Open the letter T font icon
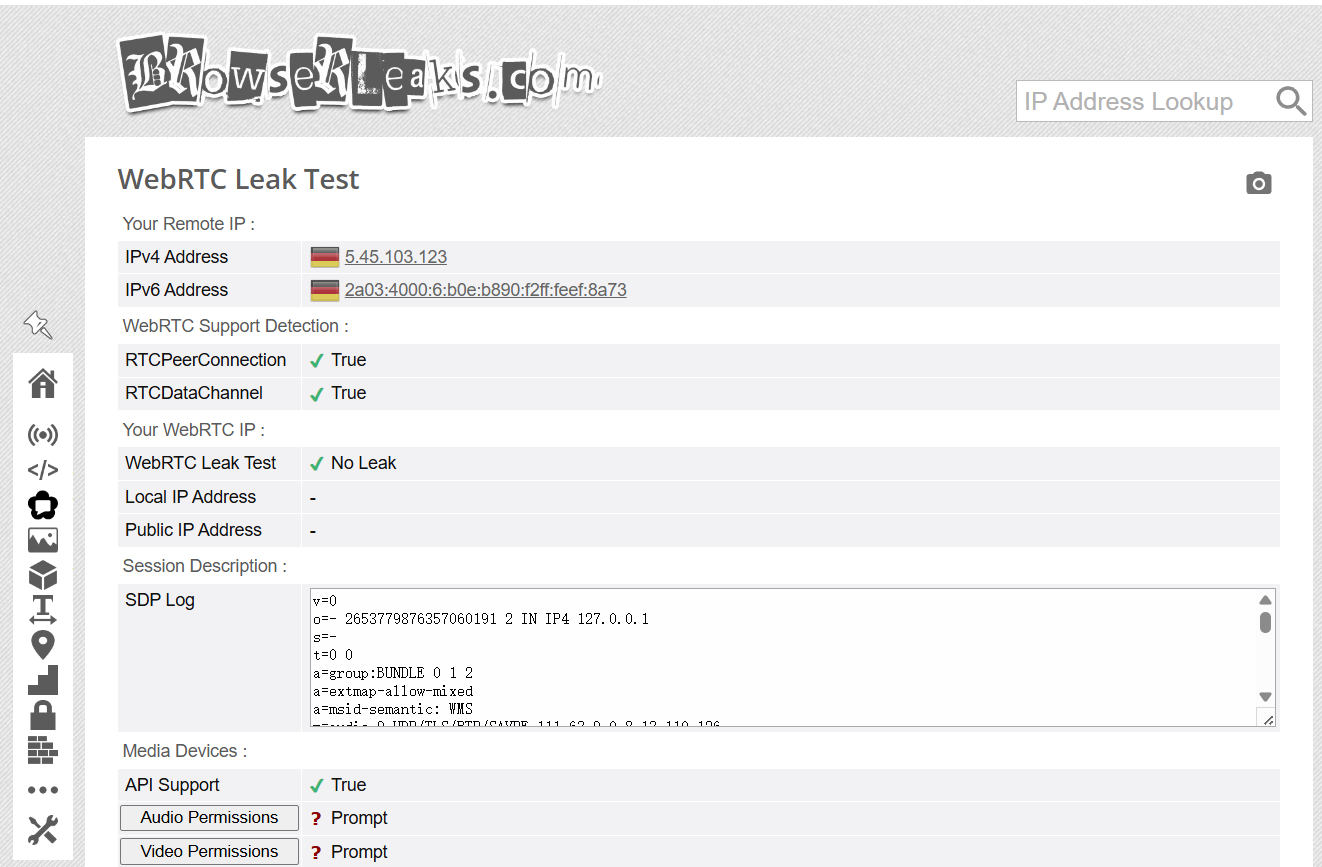Screen dimensions: 1322x867 tap(43, 610)
